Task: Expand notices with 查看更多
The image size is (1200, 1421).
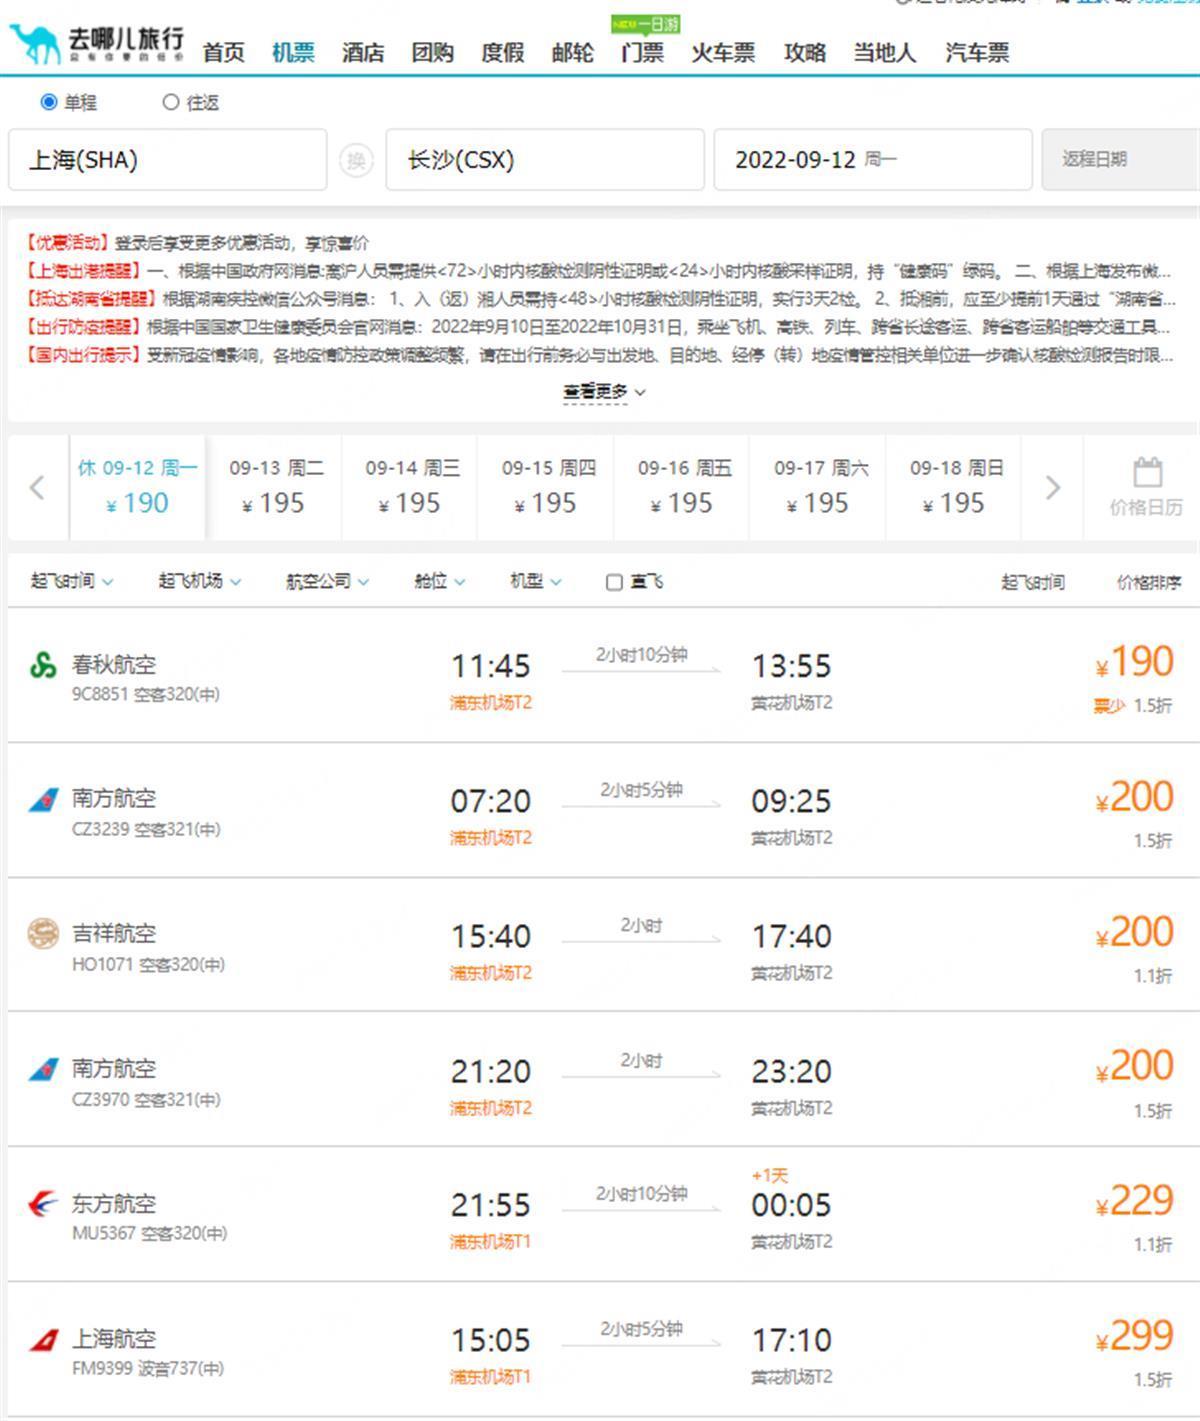Action: point(604,392)
